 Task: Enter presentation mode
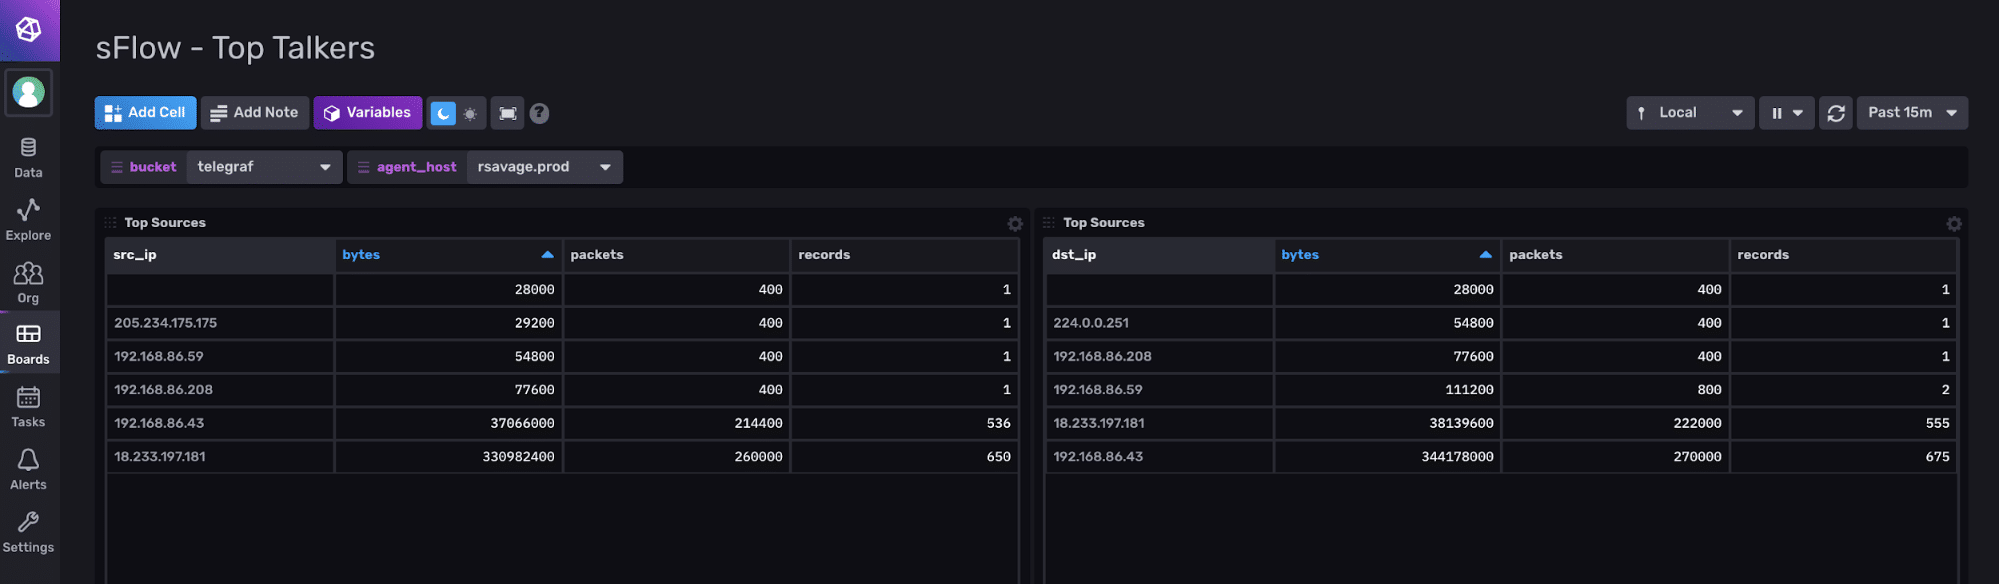click(508, 113)
